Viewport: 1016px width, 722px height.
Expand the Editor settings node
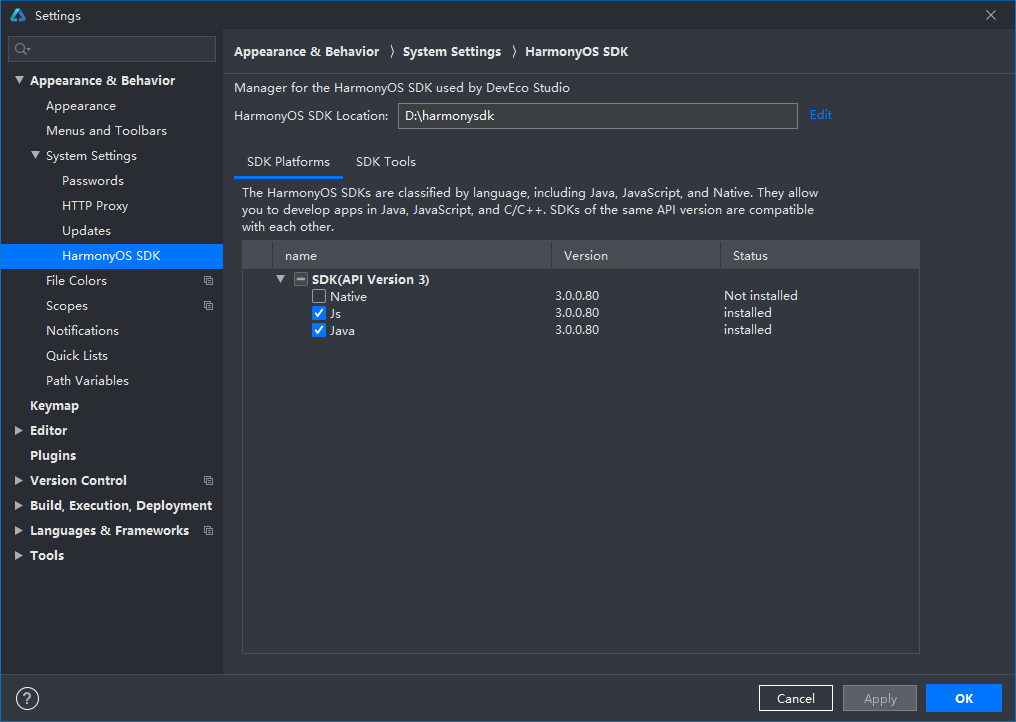(19, 430)
